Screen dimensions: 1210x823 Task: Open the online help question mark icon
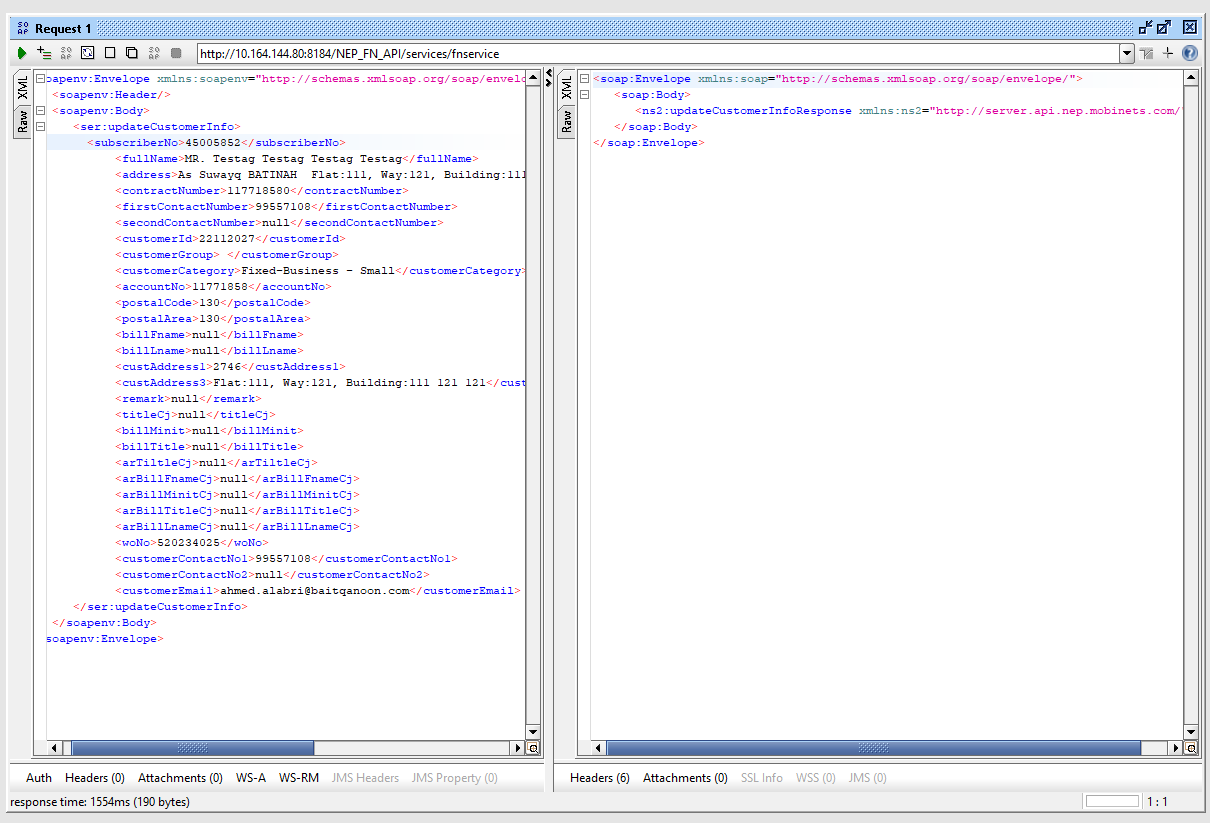pyautogui.click(x=1189, y=53)
